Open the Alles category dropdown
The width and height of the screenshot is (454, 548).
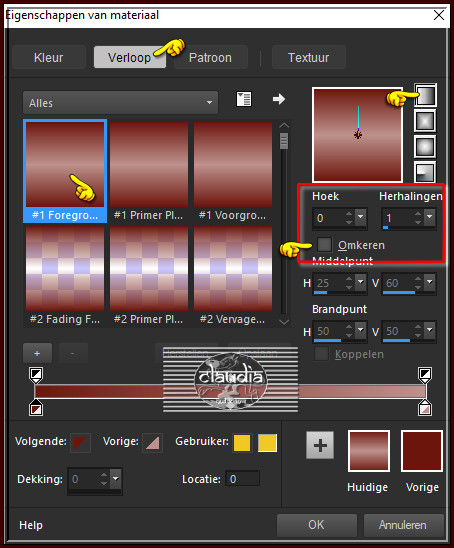tap(120, 103)
